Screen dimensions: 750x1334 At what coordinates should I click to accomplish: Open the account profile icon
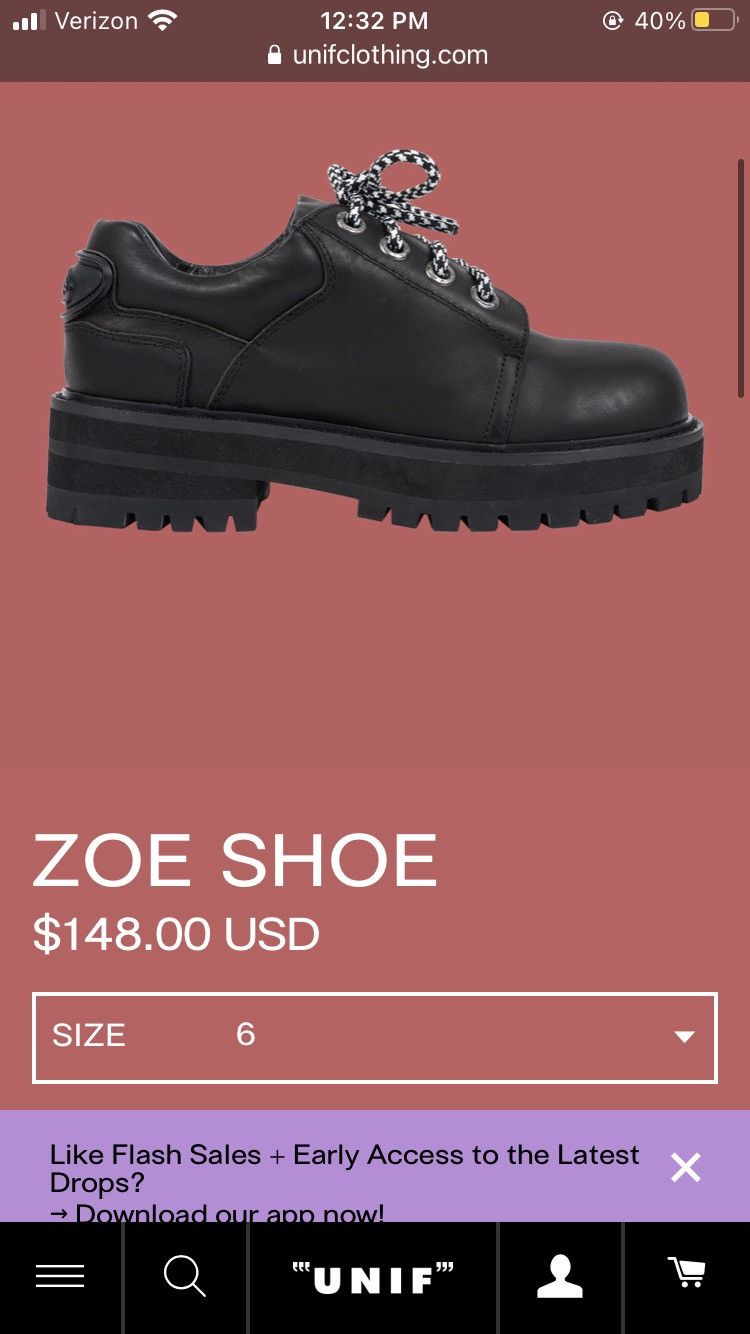click(x=560, y=1276)
